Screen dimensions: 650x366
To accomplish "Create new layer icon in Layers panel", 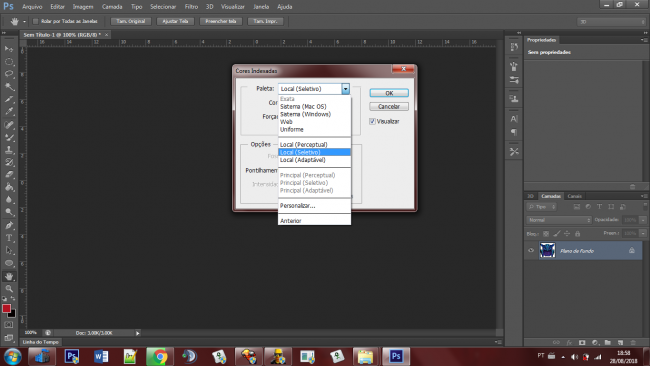I will click(621, 342).
